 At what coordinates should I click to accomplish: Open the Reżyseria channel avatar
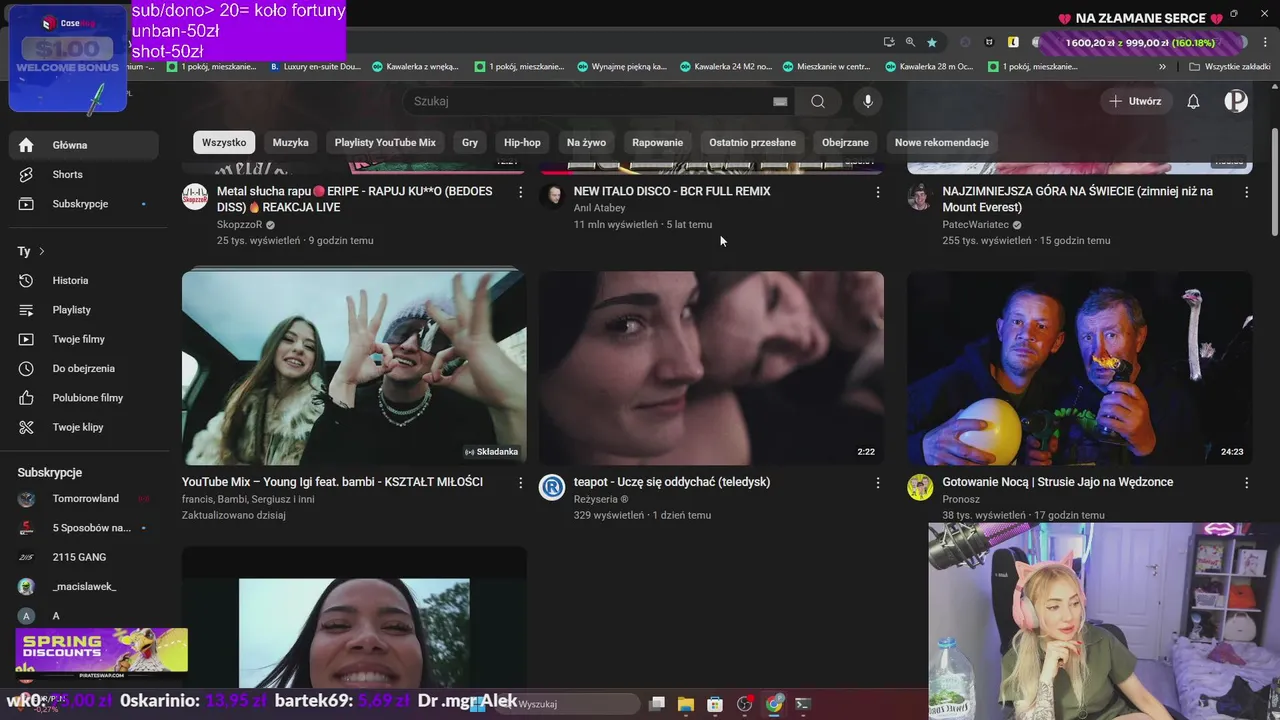point(552,487)
